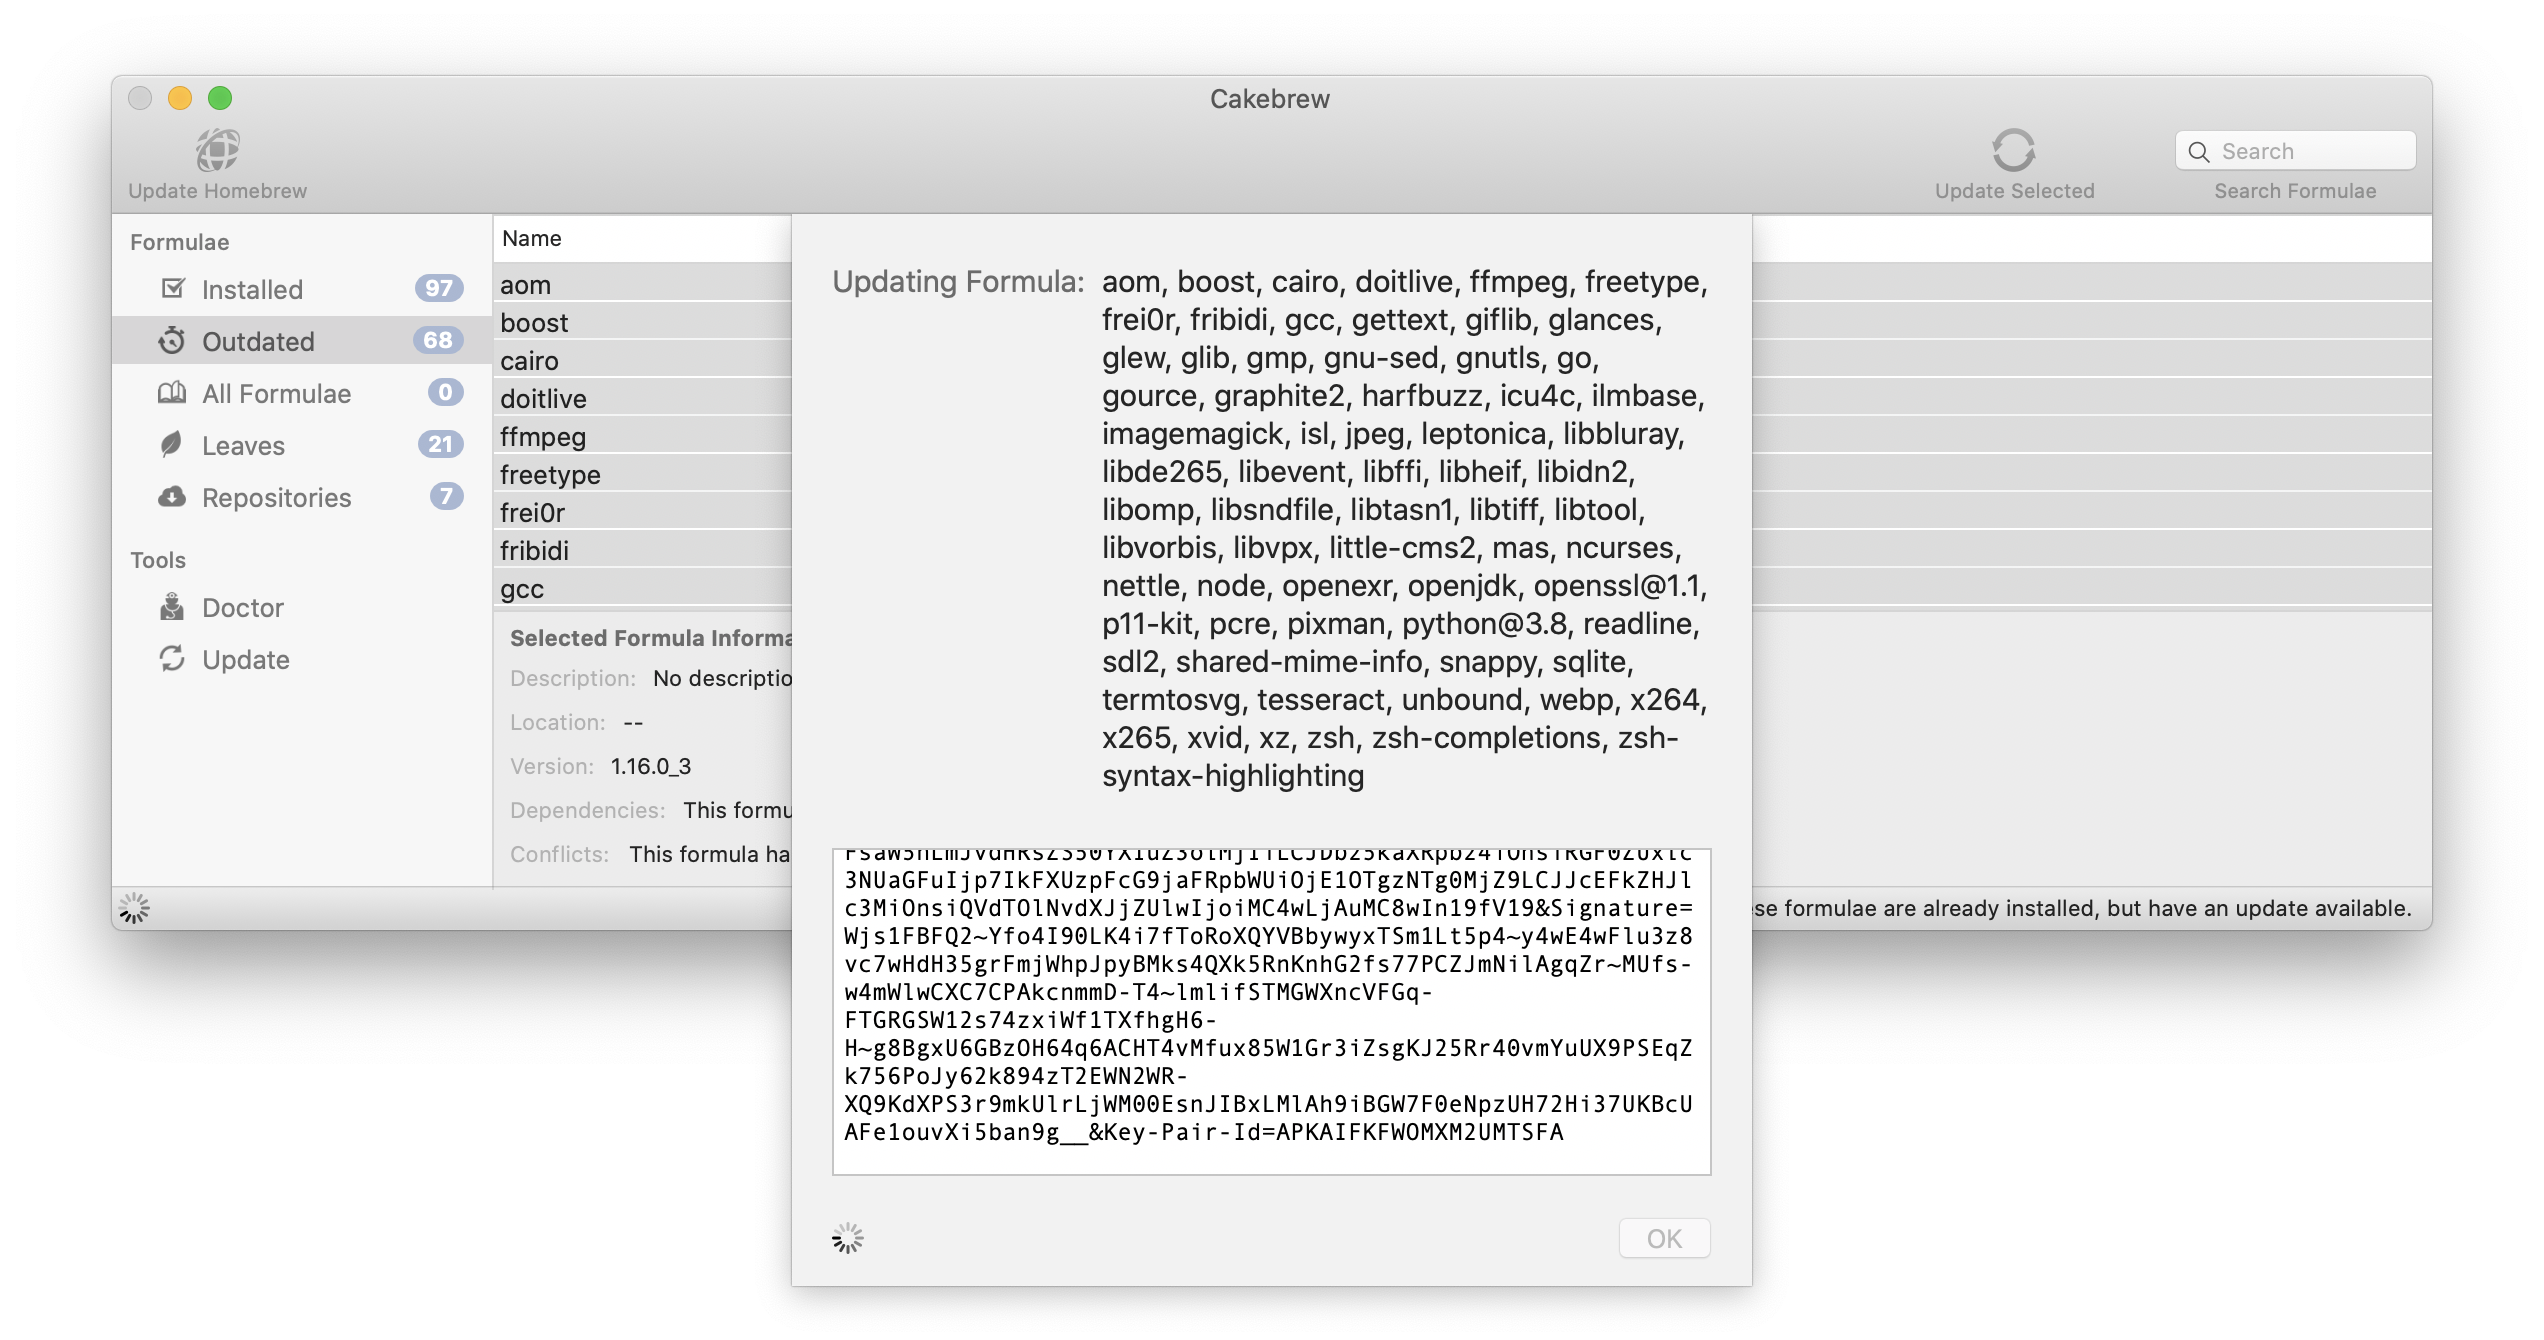Click the Update Selected refresh icon
The width and height of the screenshot is (2544, 1340).
[2013, 150]
